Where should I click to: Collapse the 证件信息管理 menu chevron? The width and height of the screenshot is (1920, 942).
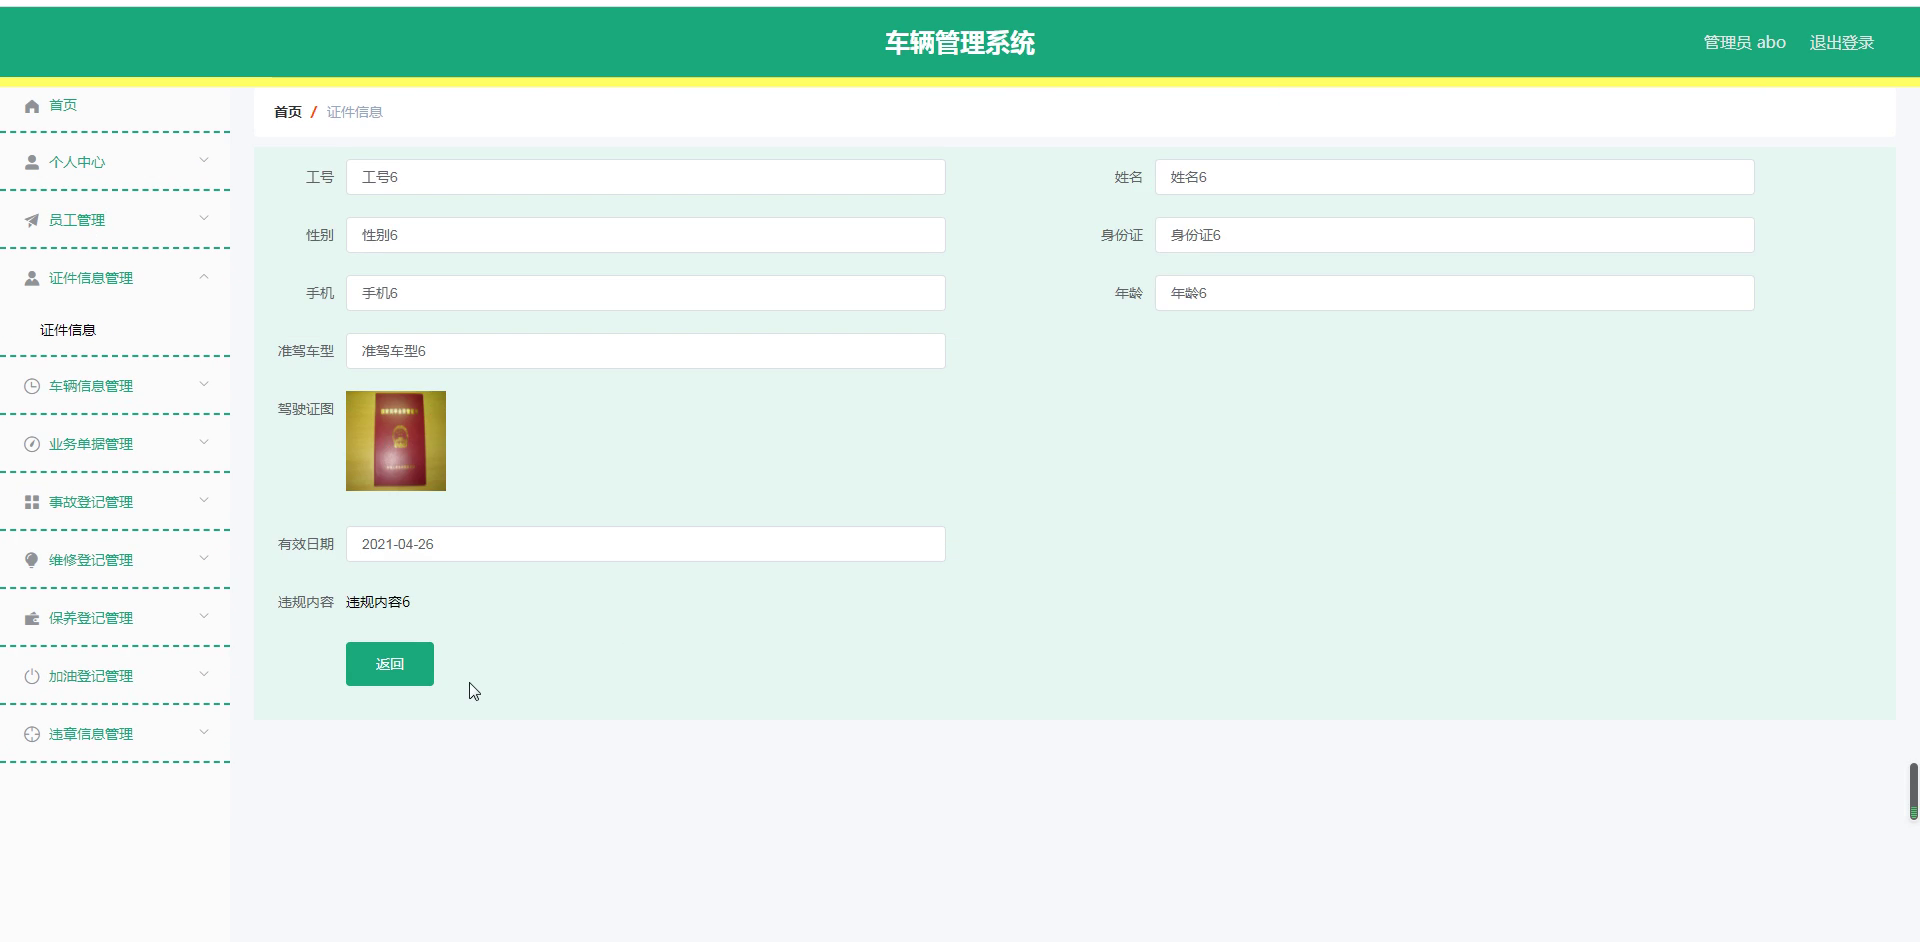coord(204,276)
